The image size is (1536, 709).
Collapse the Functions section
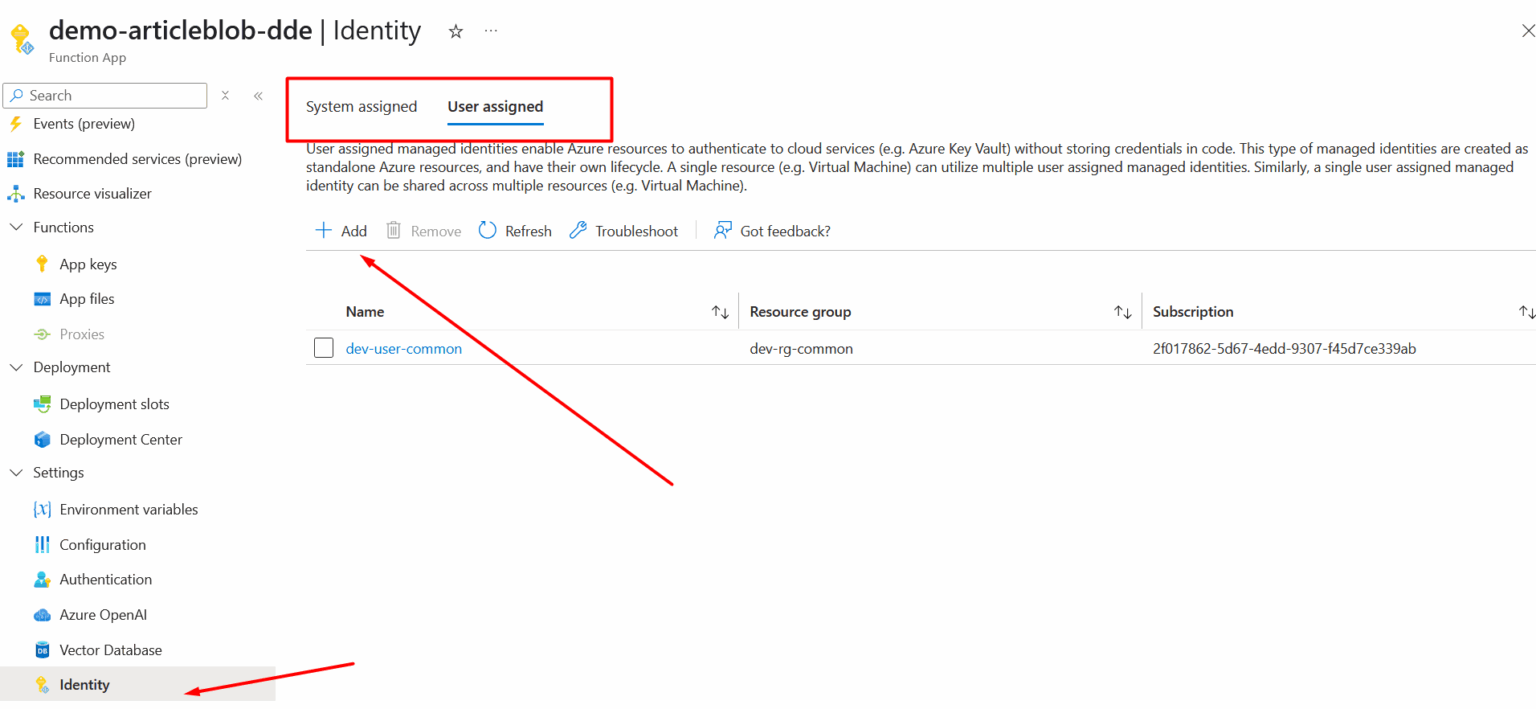pos(16,227)
